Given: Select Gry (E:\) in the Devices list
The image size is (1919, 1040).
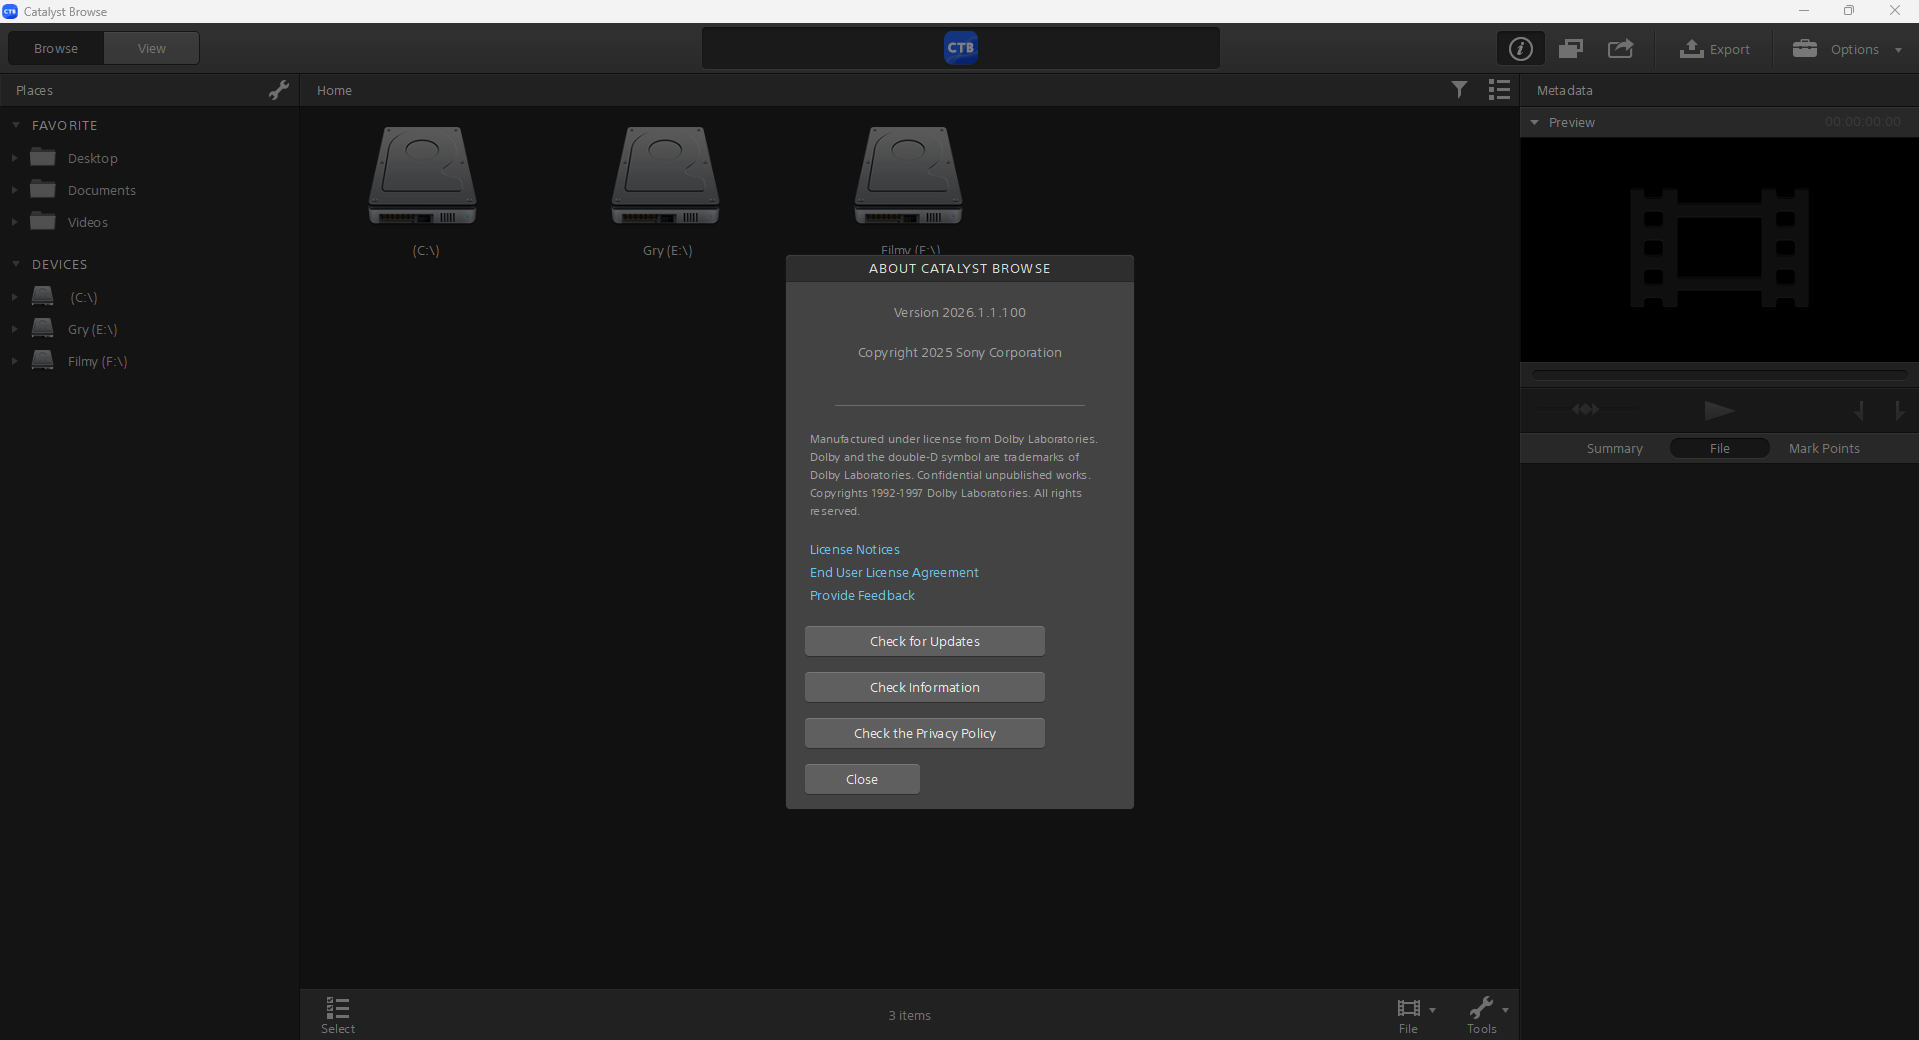Looking at the screenshot, I should click(93, 329).
